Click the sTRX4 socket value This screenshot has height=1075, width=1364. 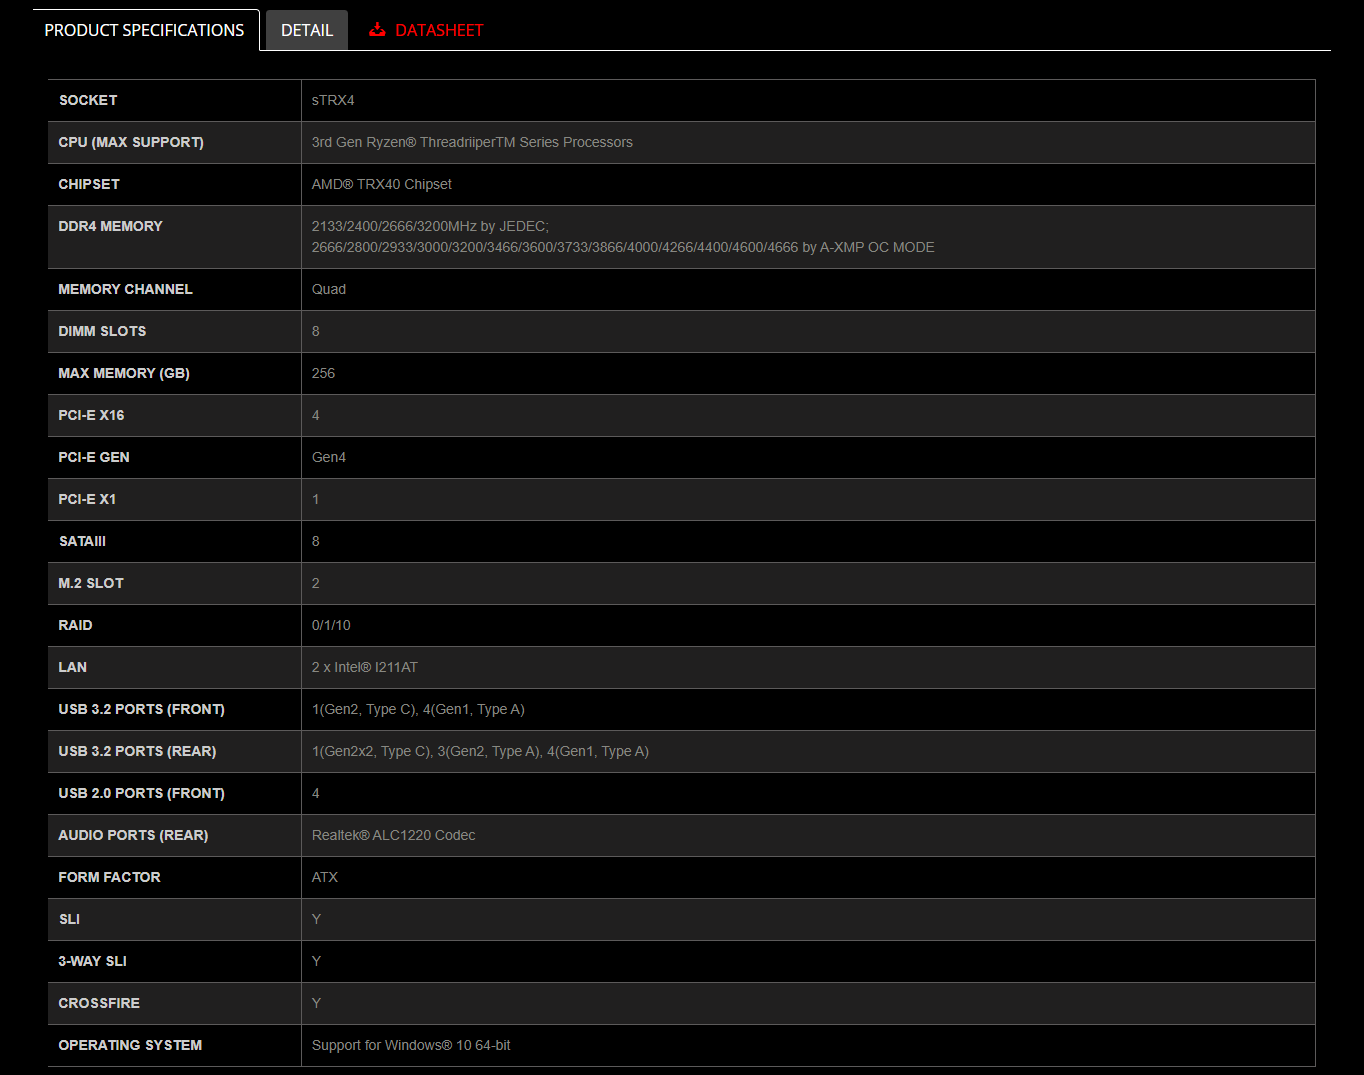333,100
